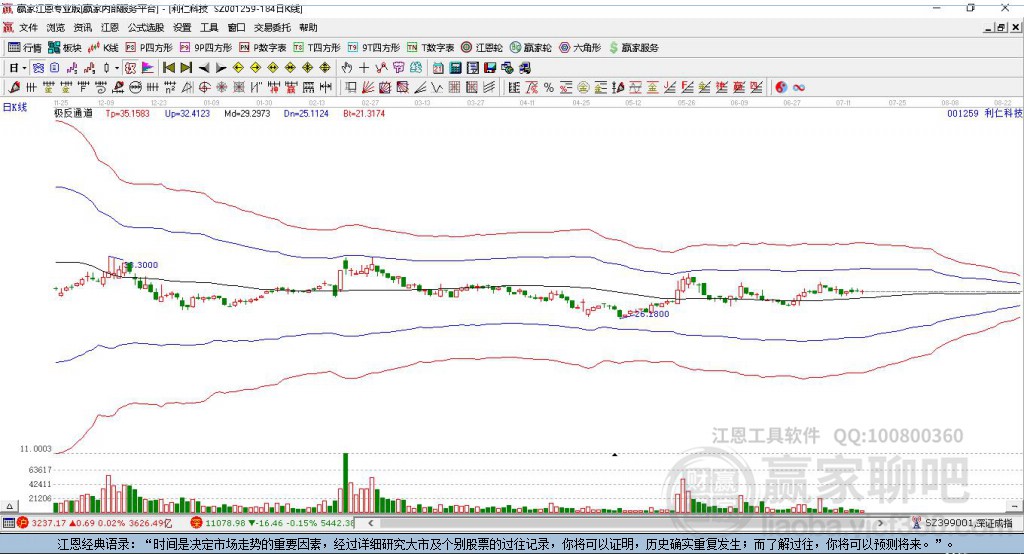Open the 行情 market quotes view
Image resolution: width=1024 pixels, height=554 pixels.
pyautogui.click(x=25, y=48)
